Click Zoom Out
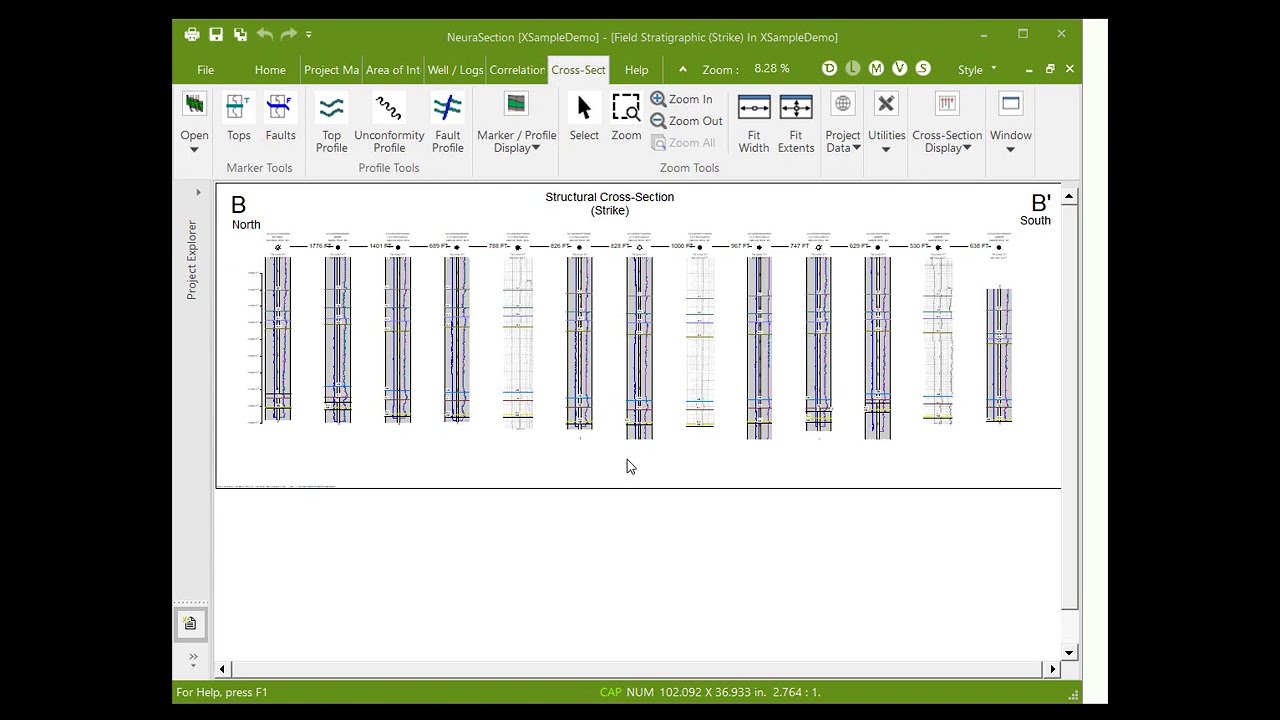Screen dimensions: 1280x720 pyautogui.click(x=687, y=121)
